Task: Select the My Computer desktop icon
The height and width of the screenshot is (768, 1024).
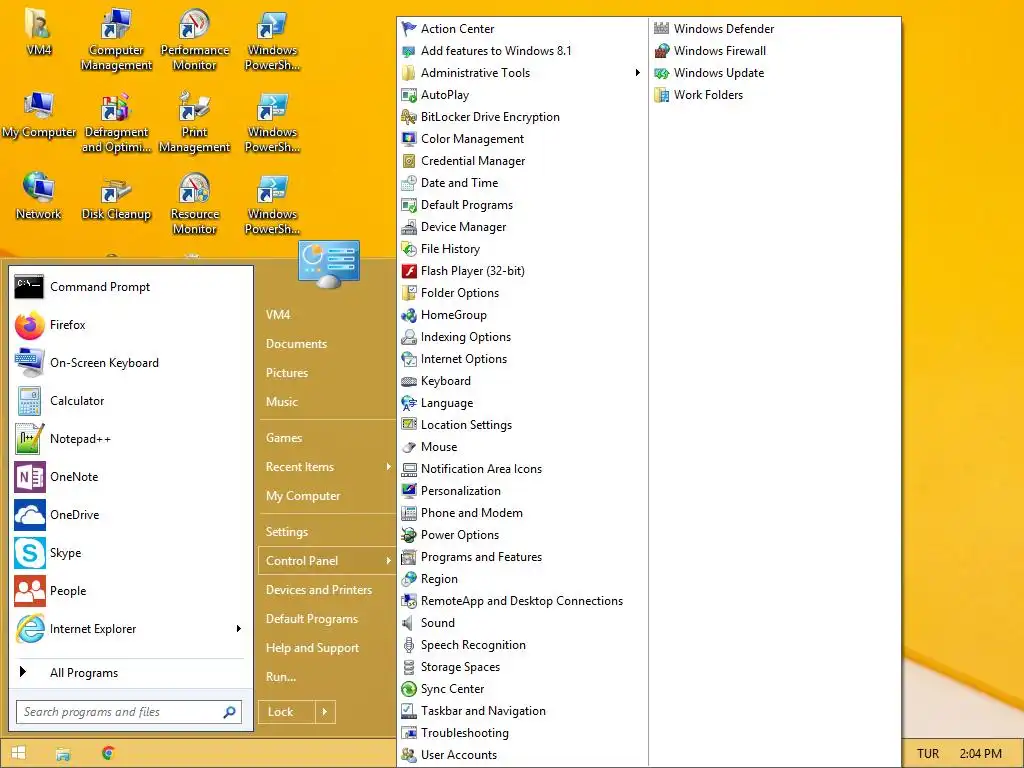Action: (39, 116)
